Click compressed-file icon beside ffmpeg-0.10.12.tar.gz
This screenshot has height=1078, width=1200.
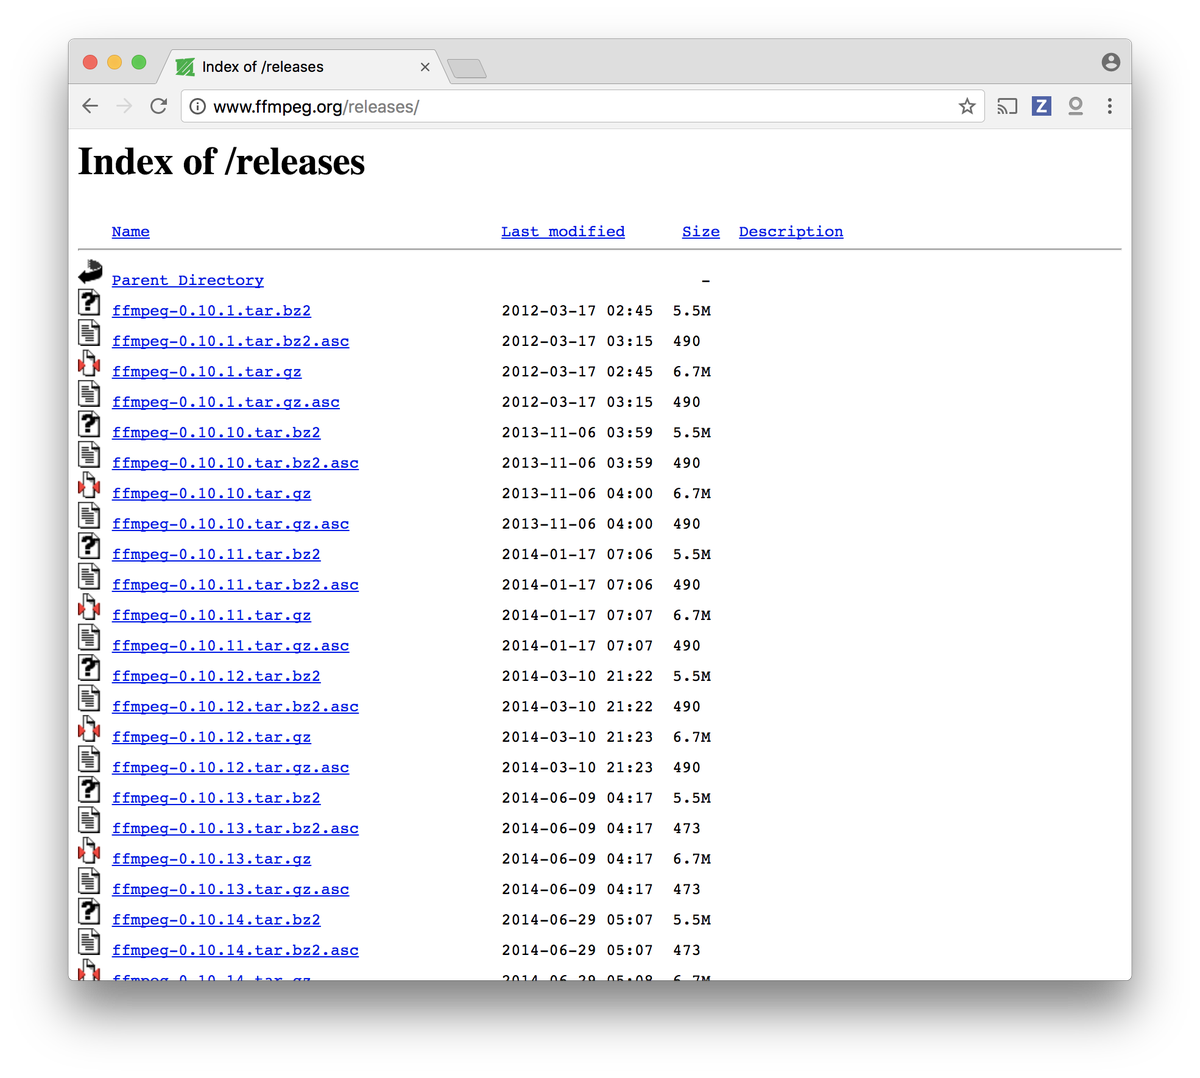(89, 729)
